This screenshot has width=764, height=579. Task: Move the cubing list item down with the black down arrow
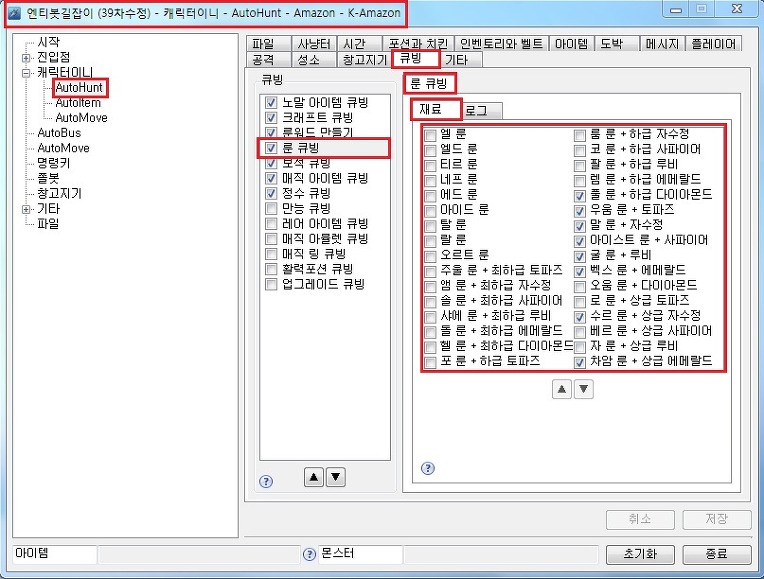(336, 477)
